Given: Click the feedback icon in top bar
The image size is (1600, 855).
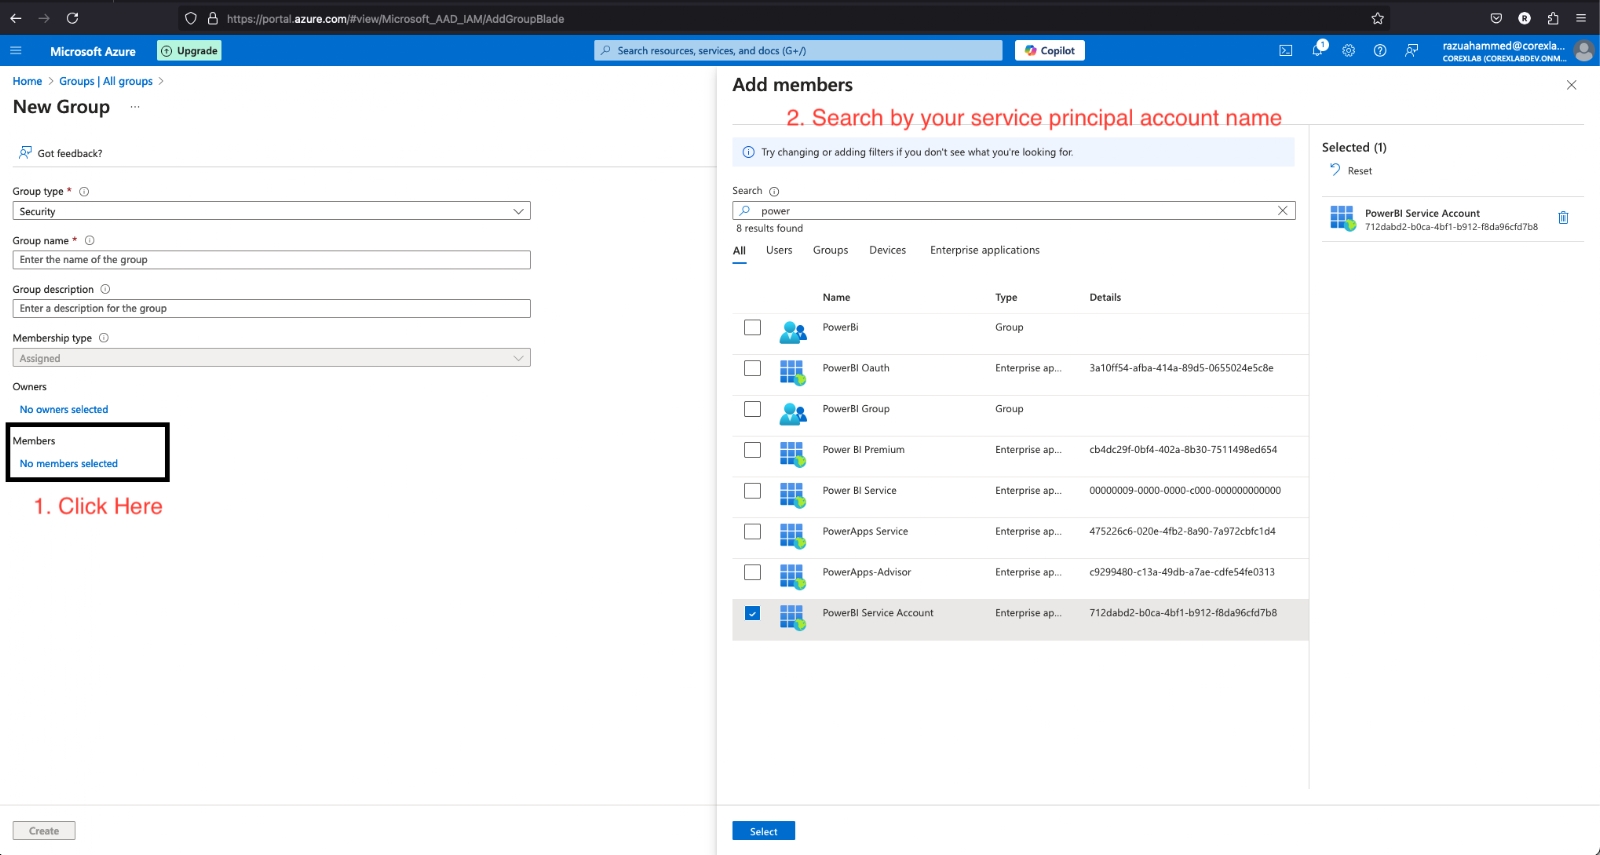Looking at the screenshot, I should [x=1411, y=51].
